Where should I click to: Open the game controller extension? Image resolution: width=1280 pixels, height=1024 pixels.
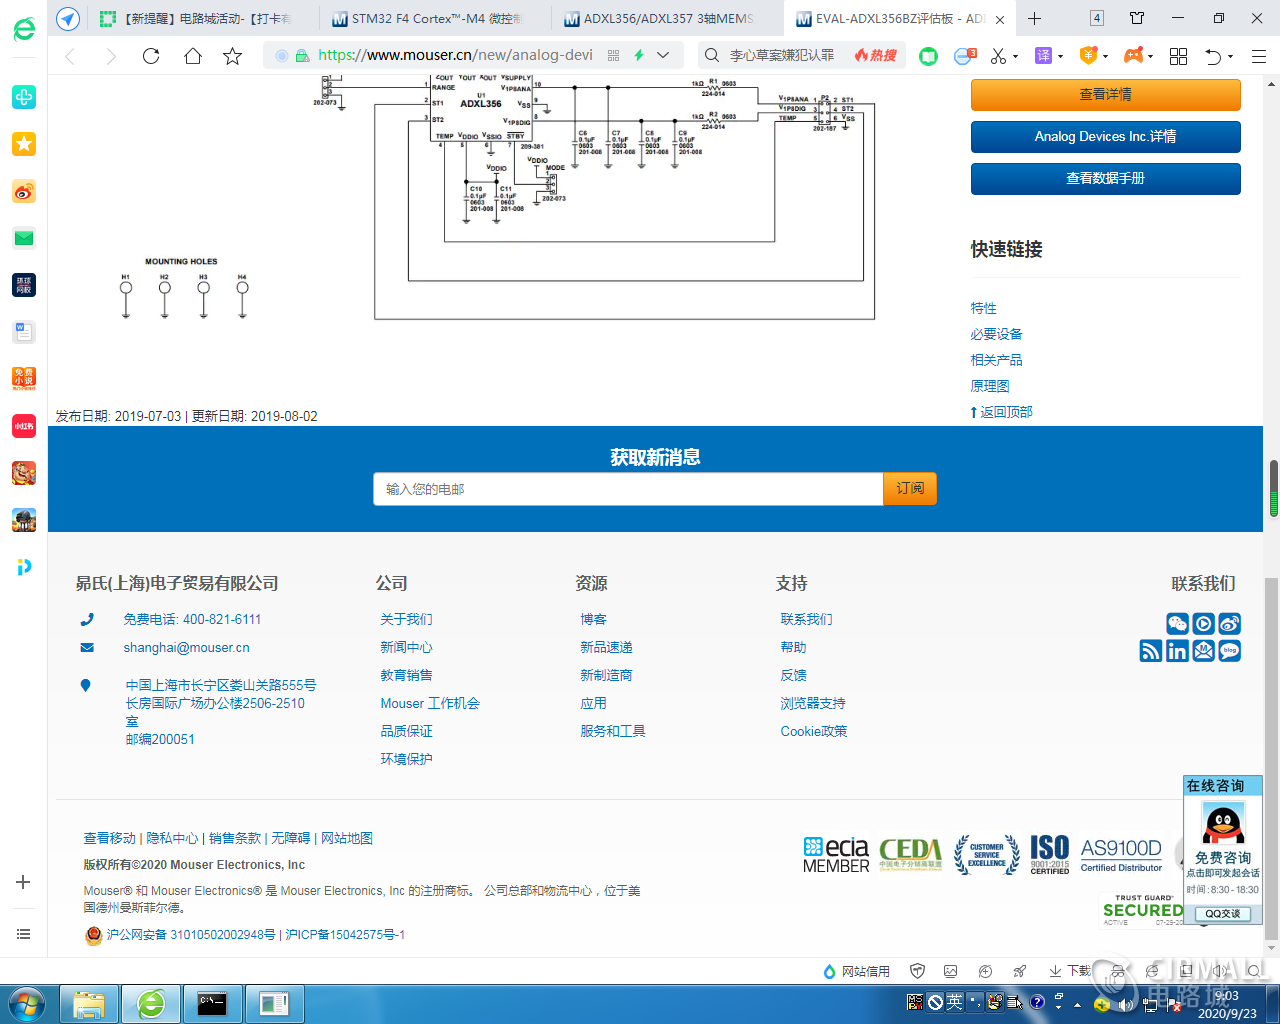pyautogui.click(x=1133, y=56)
